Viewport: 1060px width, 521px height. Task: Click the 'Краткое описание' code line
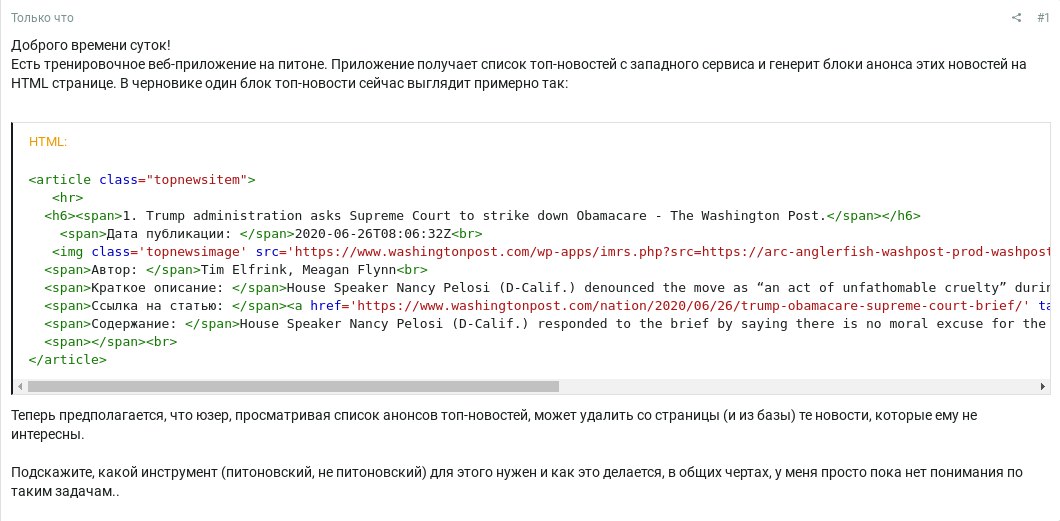pos(547,288)
